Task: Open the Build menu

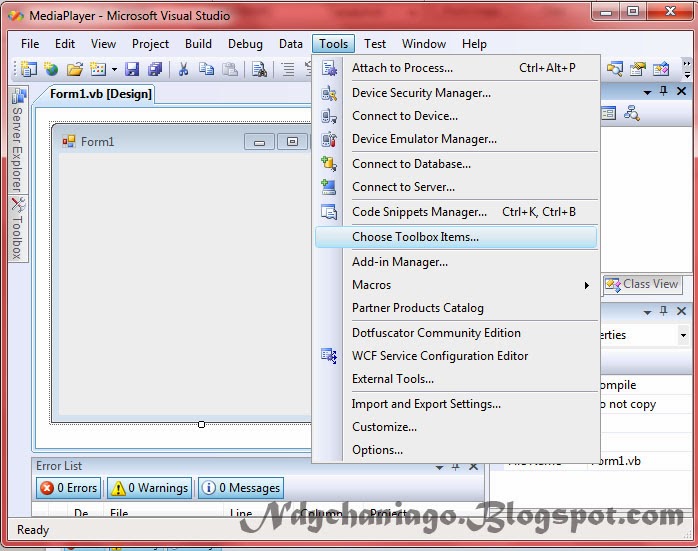Action: pyautogui.click(x=198, y=44)
